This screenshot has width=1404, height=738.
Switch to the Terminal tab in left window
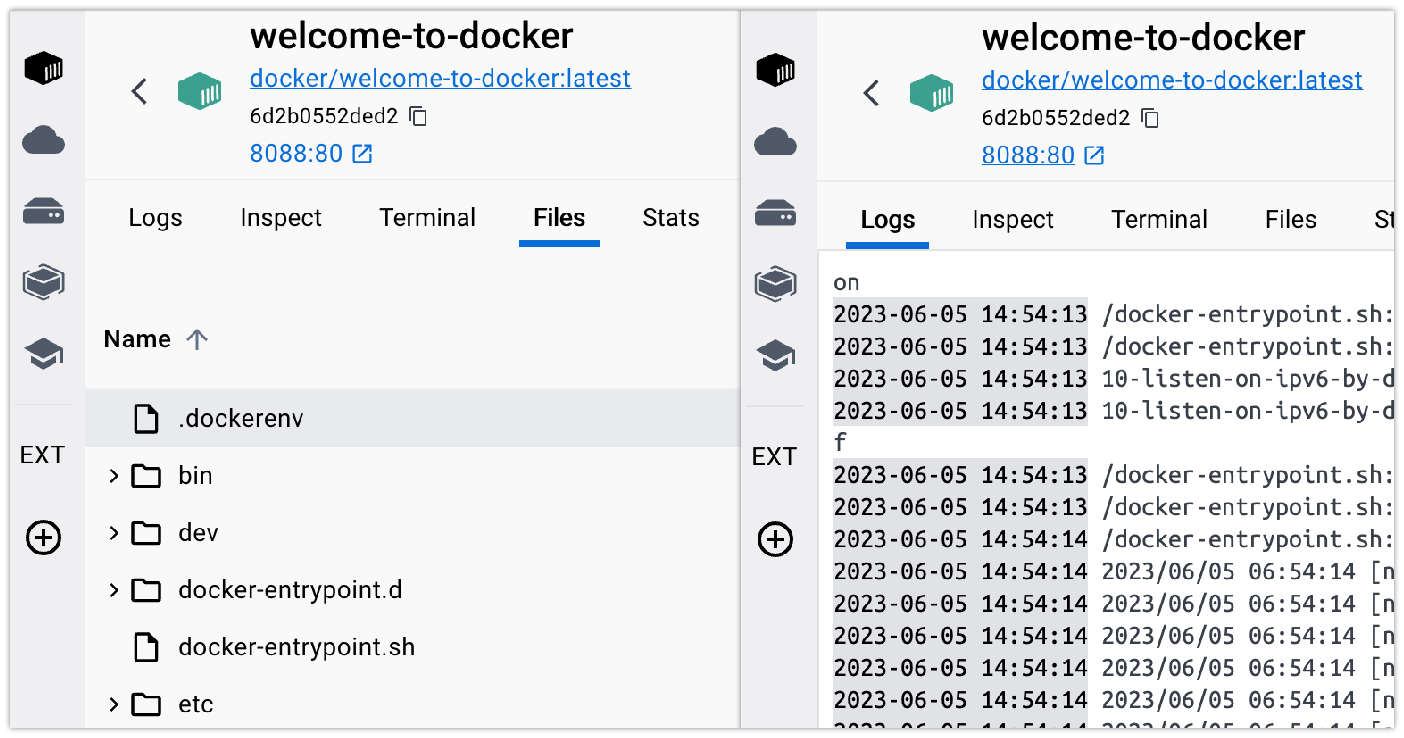click(427, 218)
